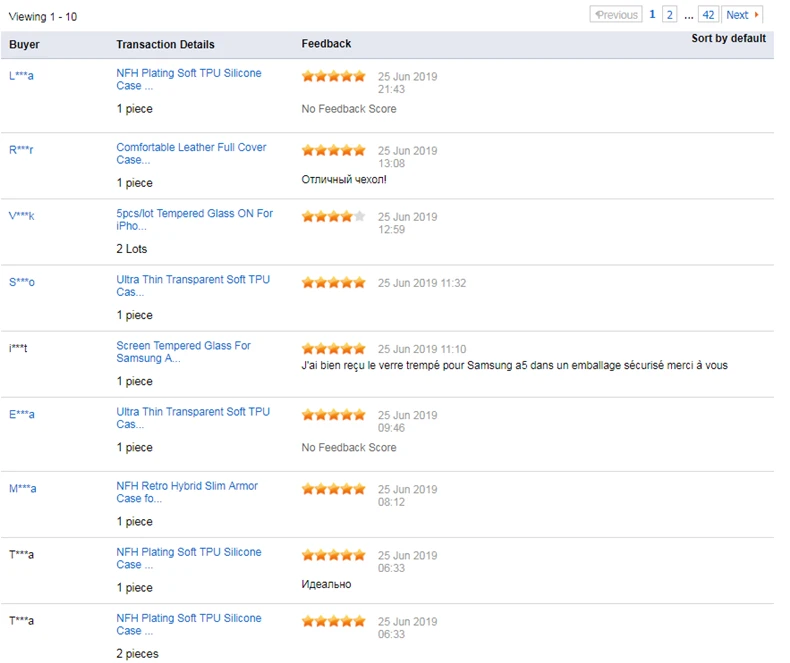Click the '2 Lots' quantity text

(131, 249)
